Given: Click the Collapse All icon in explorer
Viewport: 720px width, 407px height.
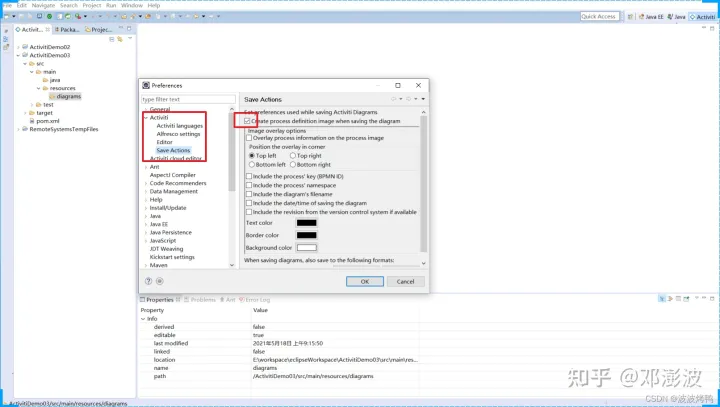Looking at the screenshot, I should [112, 39].
